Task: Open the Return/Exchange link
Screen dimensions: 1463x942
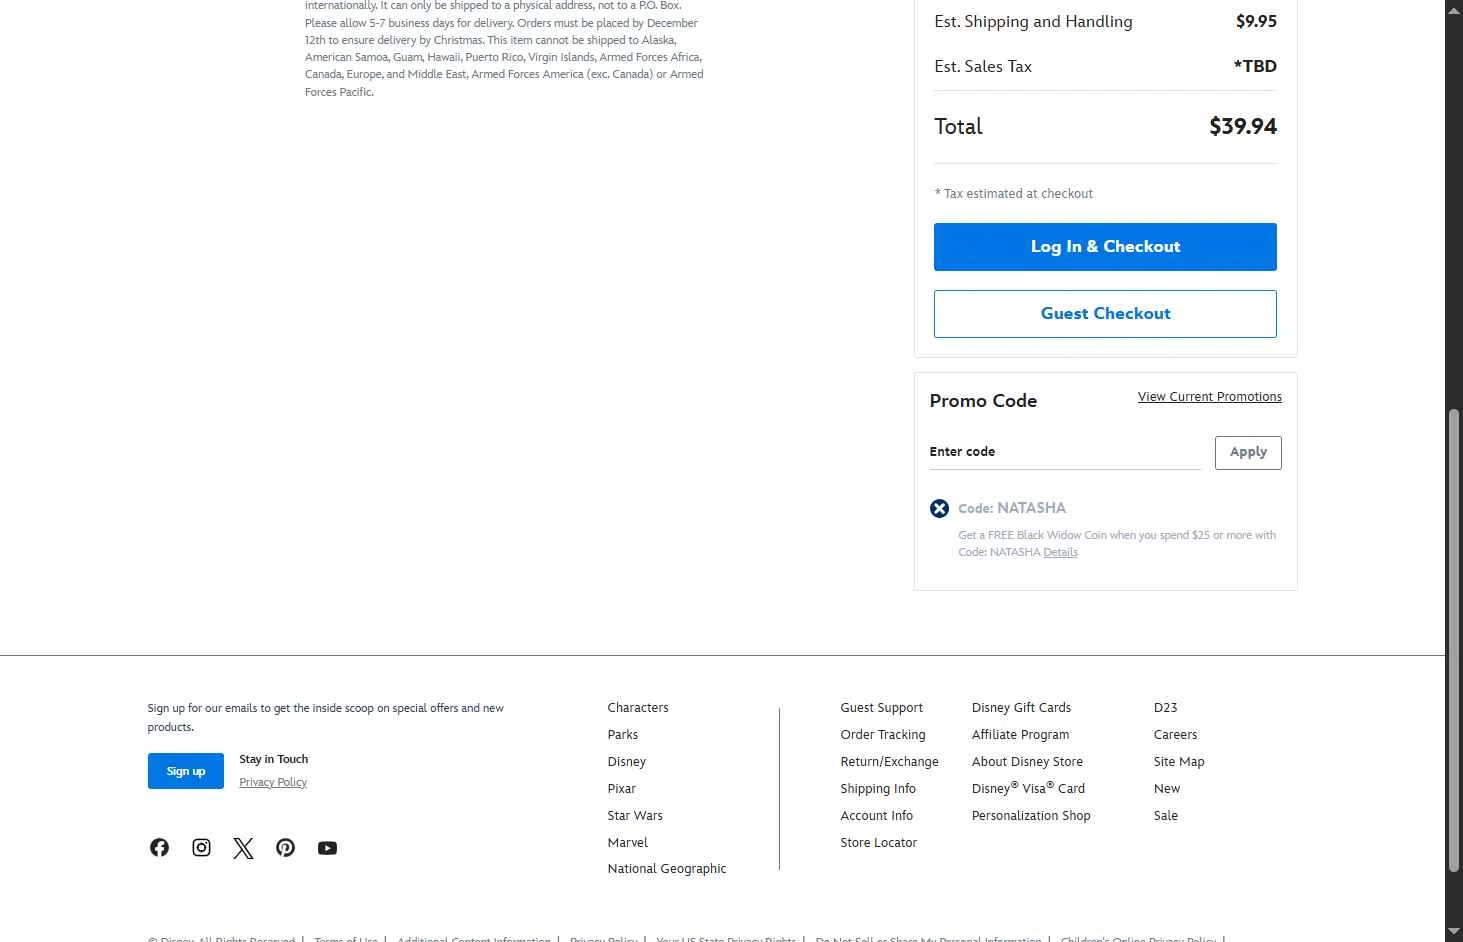Action: pyautogui.click(x=890, y=761)
